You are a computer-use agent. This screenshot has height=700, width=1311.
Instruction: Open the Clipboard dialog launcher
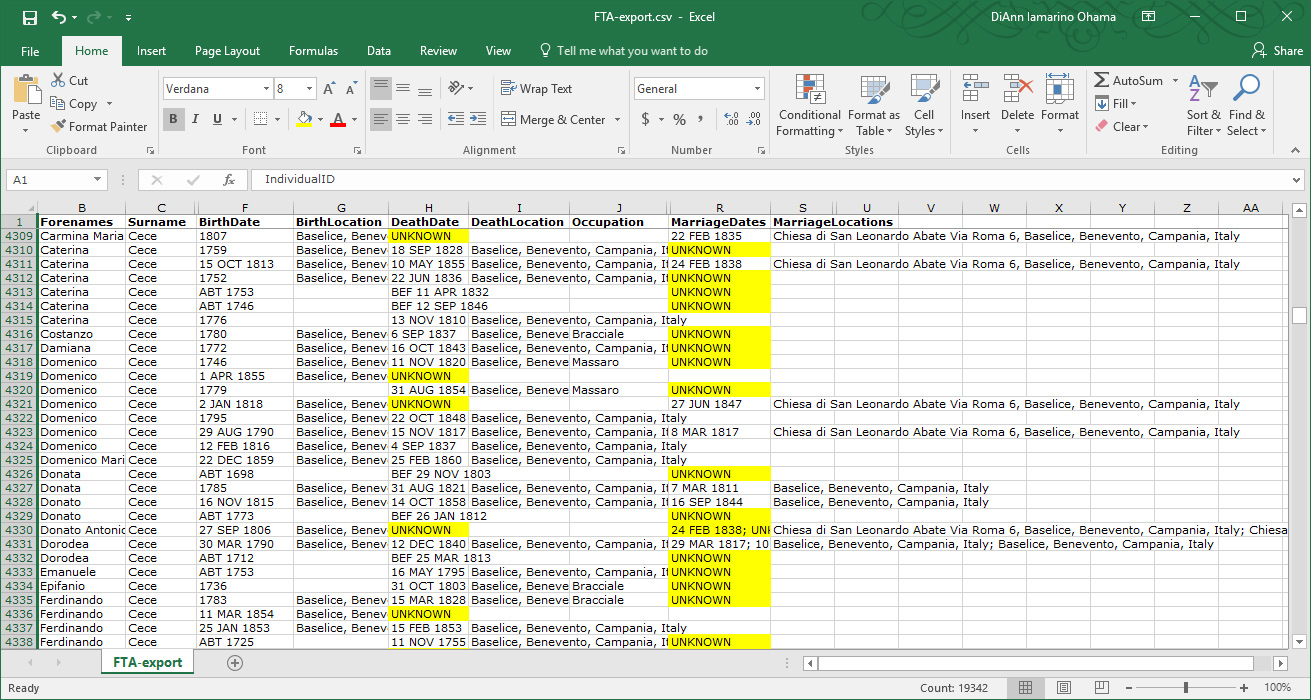[151, 150]
